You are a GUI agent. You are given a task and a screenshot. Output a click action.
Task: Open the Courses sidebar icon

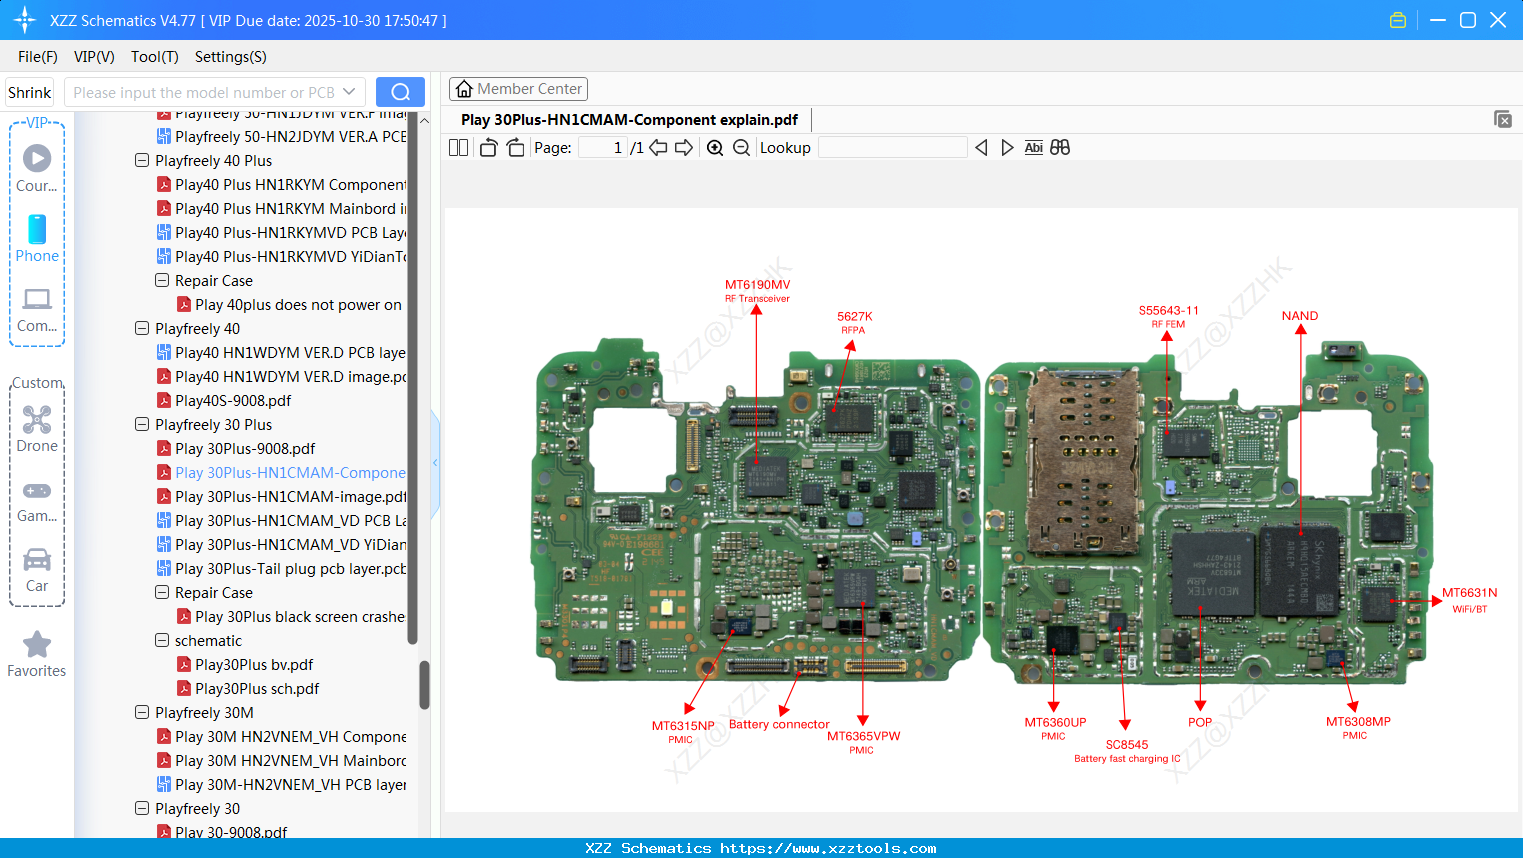37,168
